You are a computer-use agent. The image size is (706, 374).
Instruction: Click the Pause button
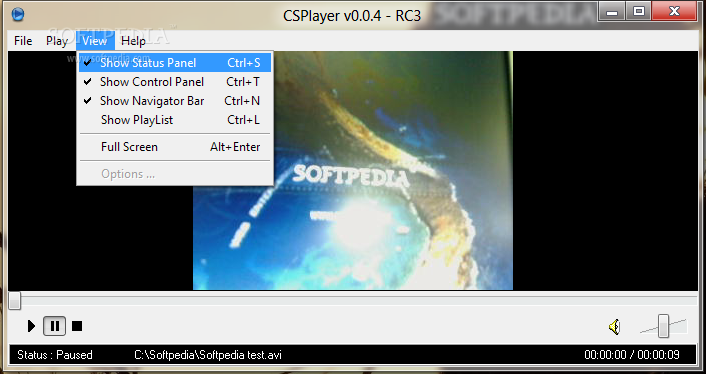[x=54, y=326]
